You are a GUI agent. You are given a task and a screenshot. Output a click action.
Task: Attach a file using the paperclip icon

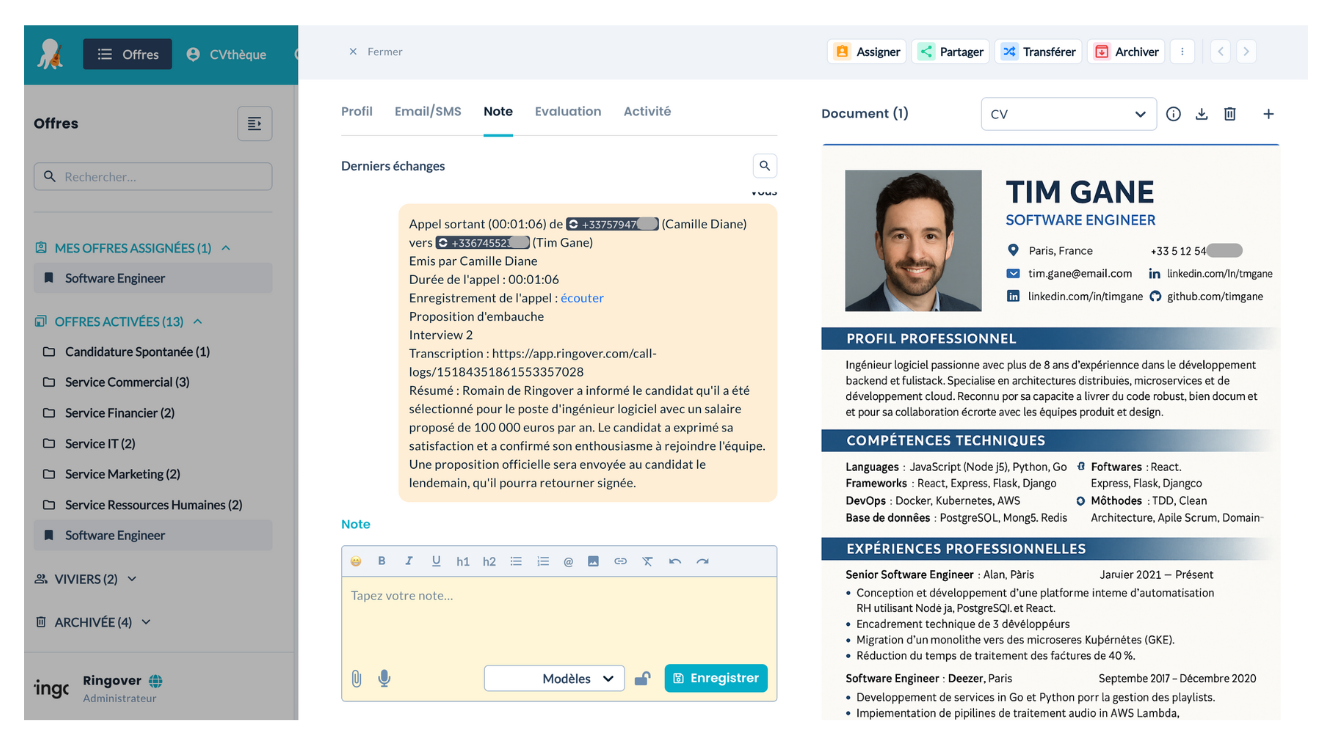coord(356,679)
